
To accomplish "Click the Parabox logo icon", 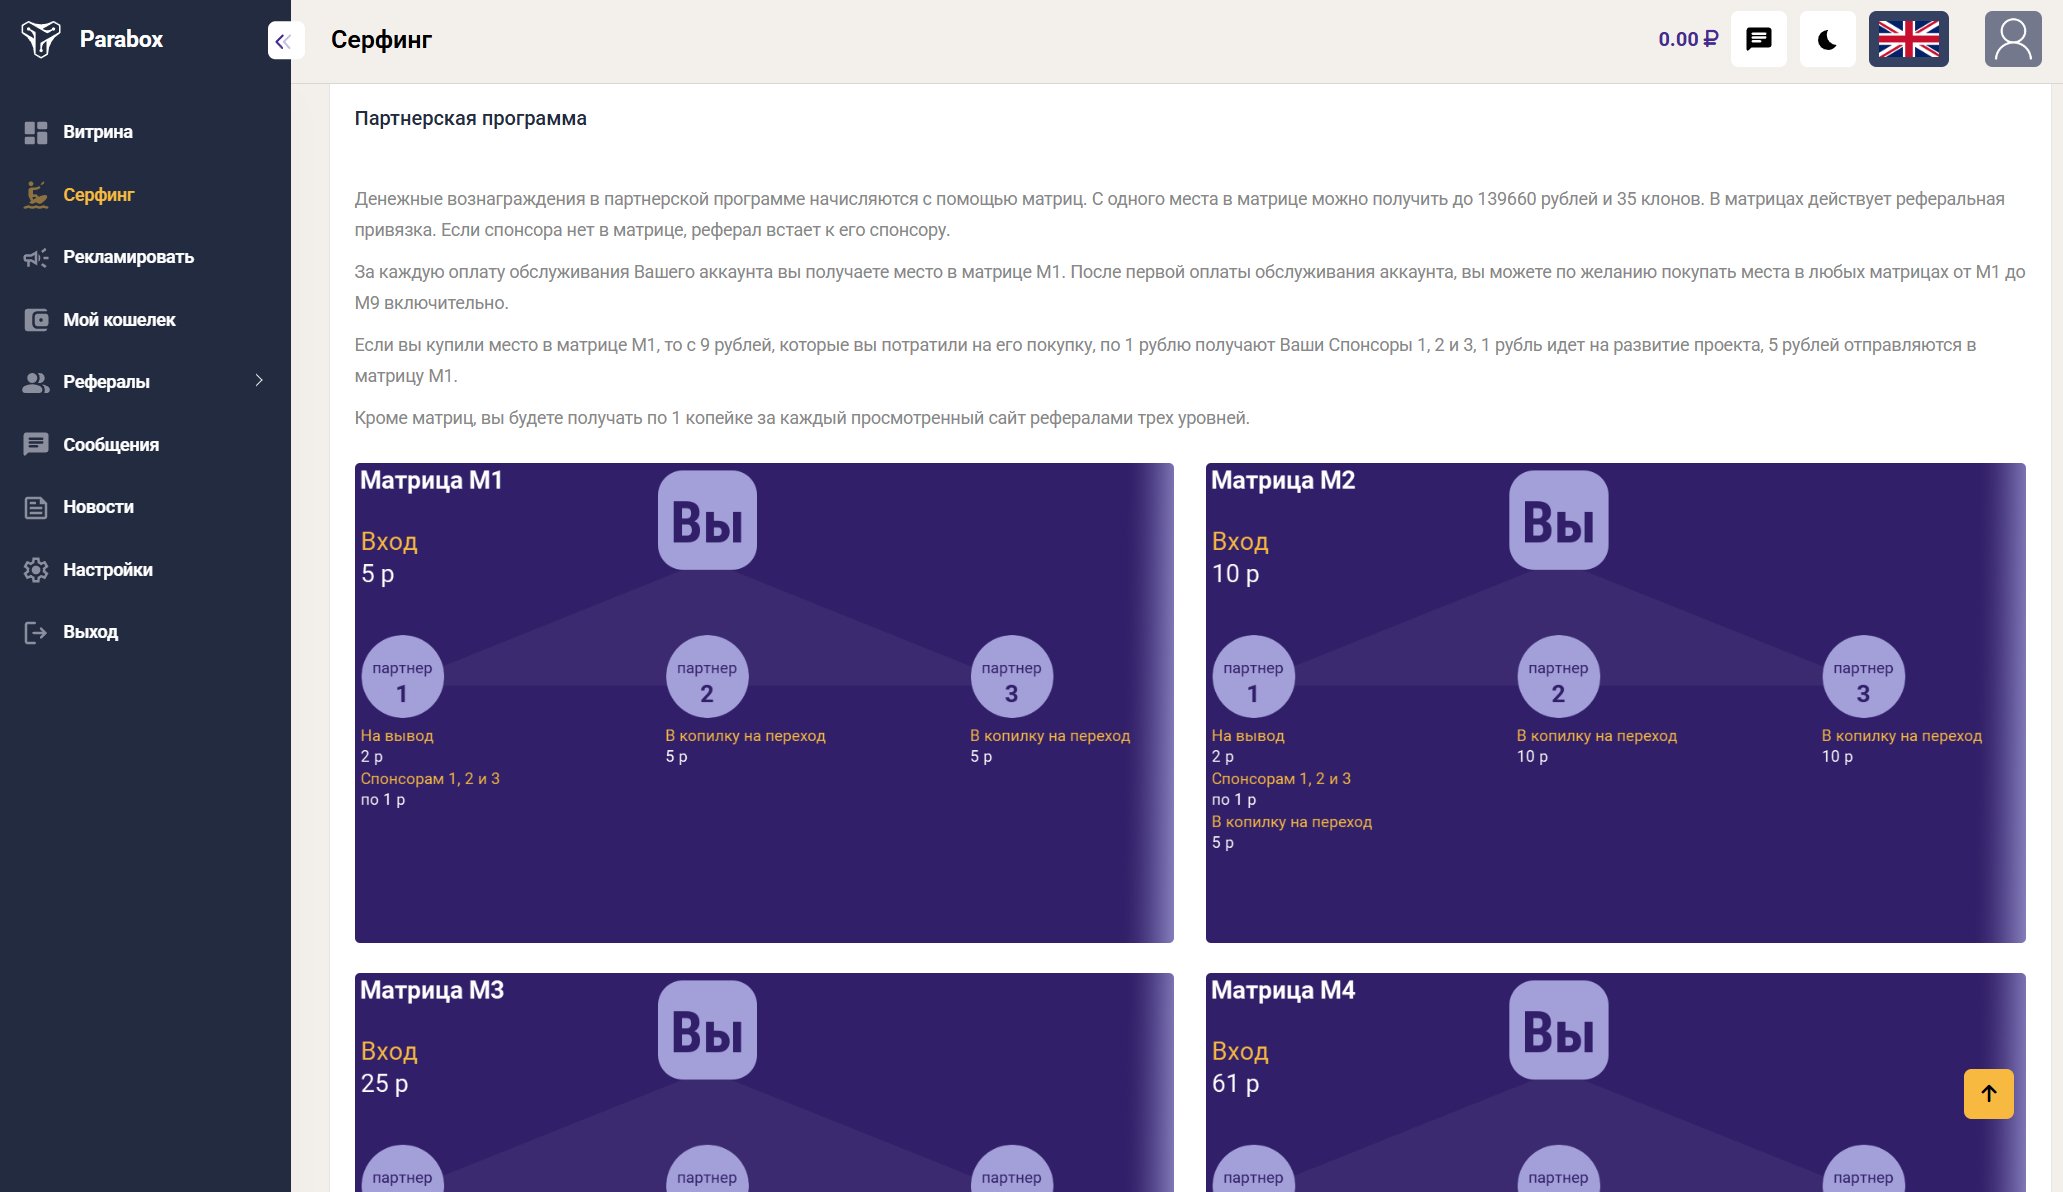I will click(x=40, y=39).
